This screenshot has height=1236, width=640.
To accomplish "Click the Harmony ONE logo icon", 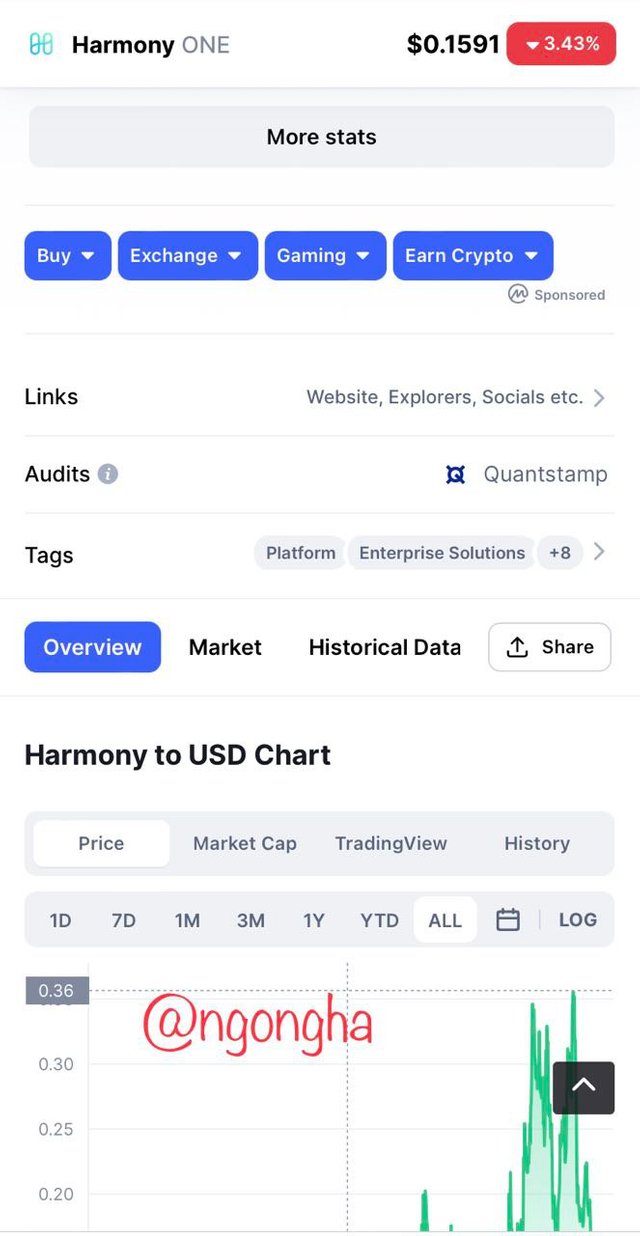I will (41, 44).
